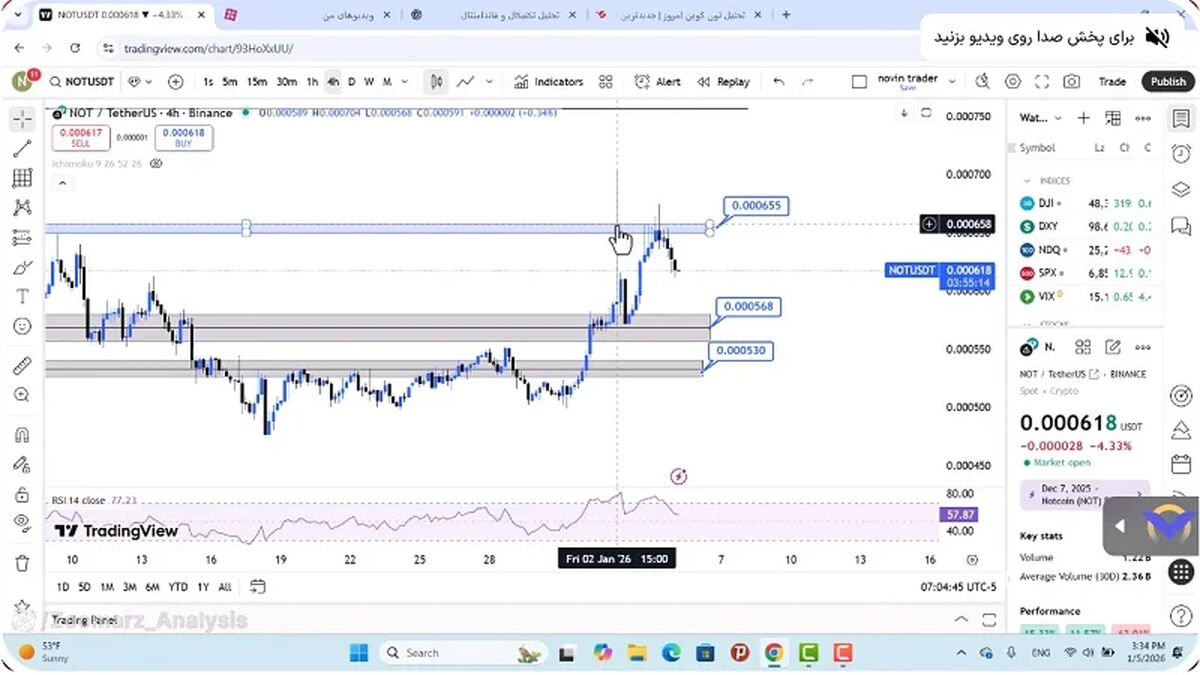The image size is (1200, 675).
Task: Switch to the daily D timeframe
Action: point(351,82)
